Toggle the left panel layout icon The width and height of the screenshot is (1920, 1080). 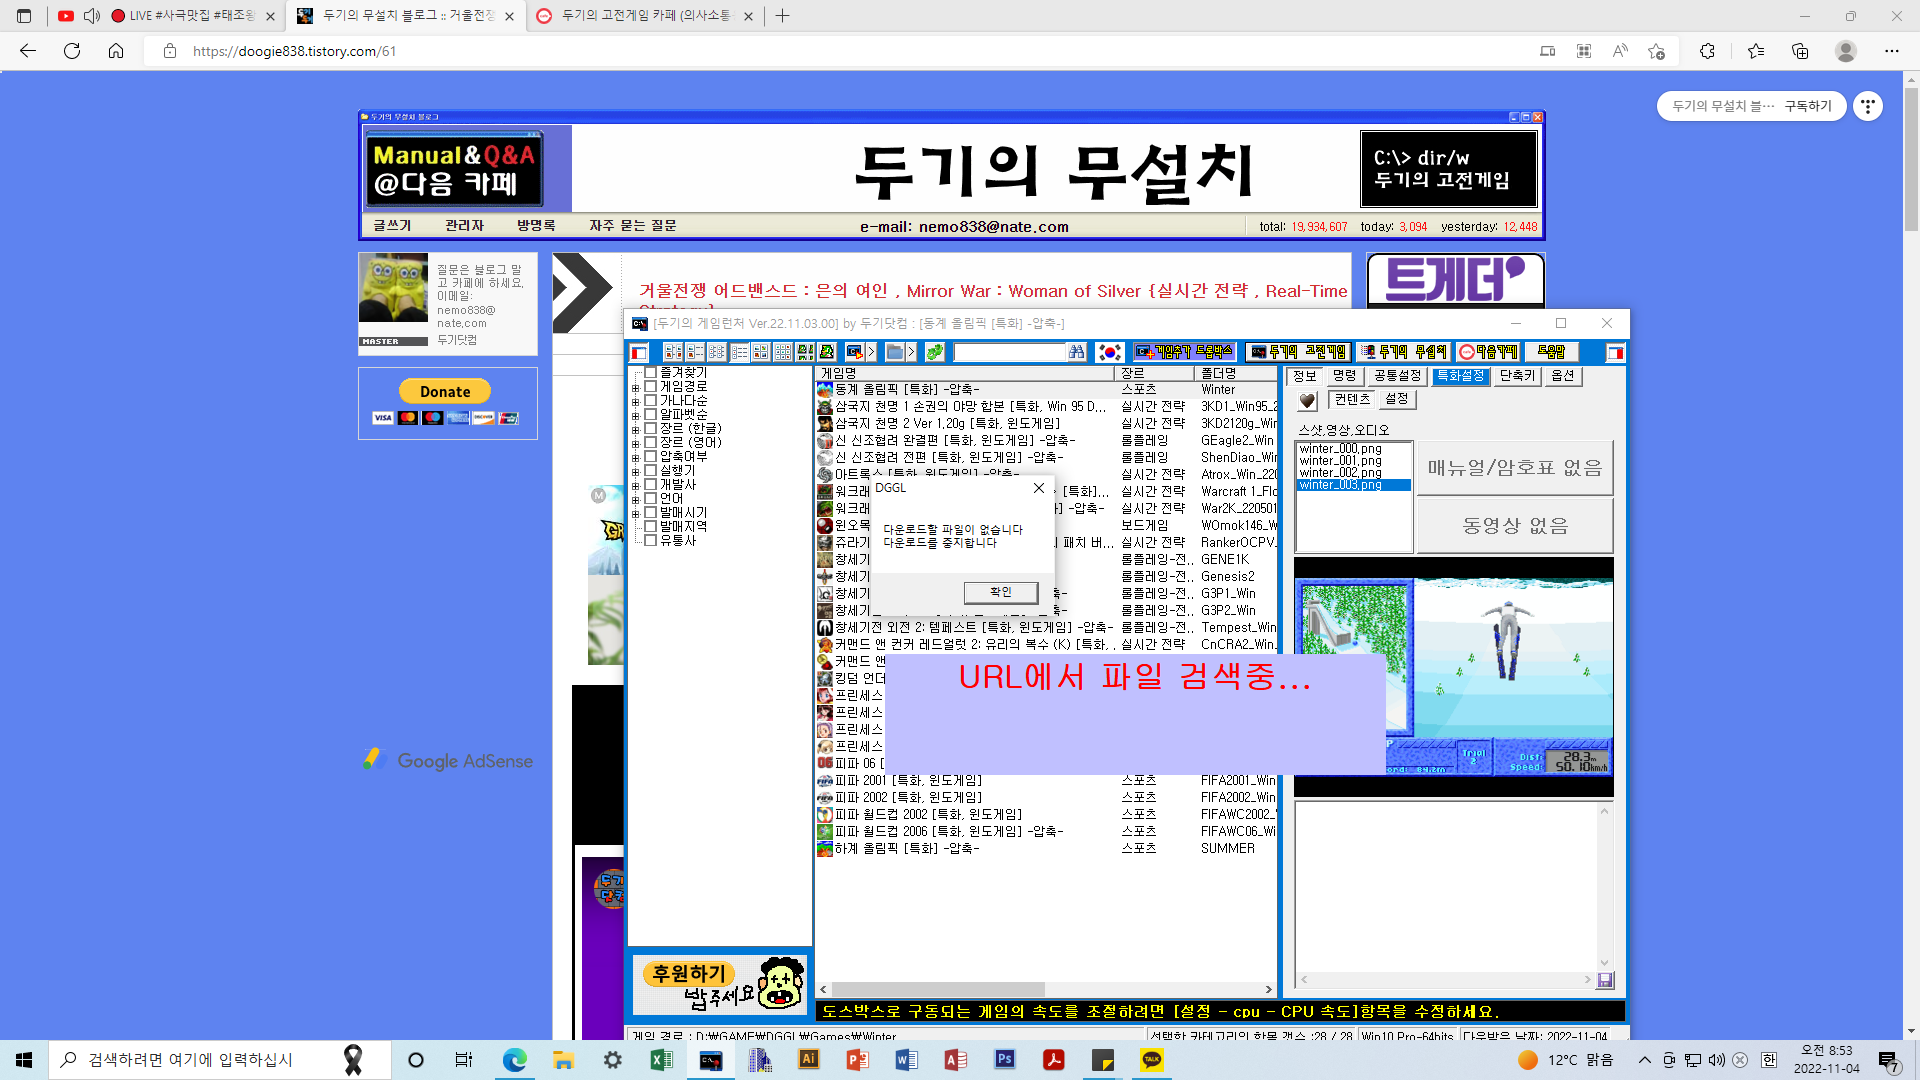[639, 352]
